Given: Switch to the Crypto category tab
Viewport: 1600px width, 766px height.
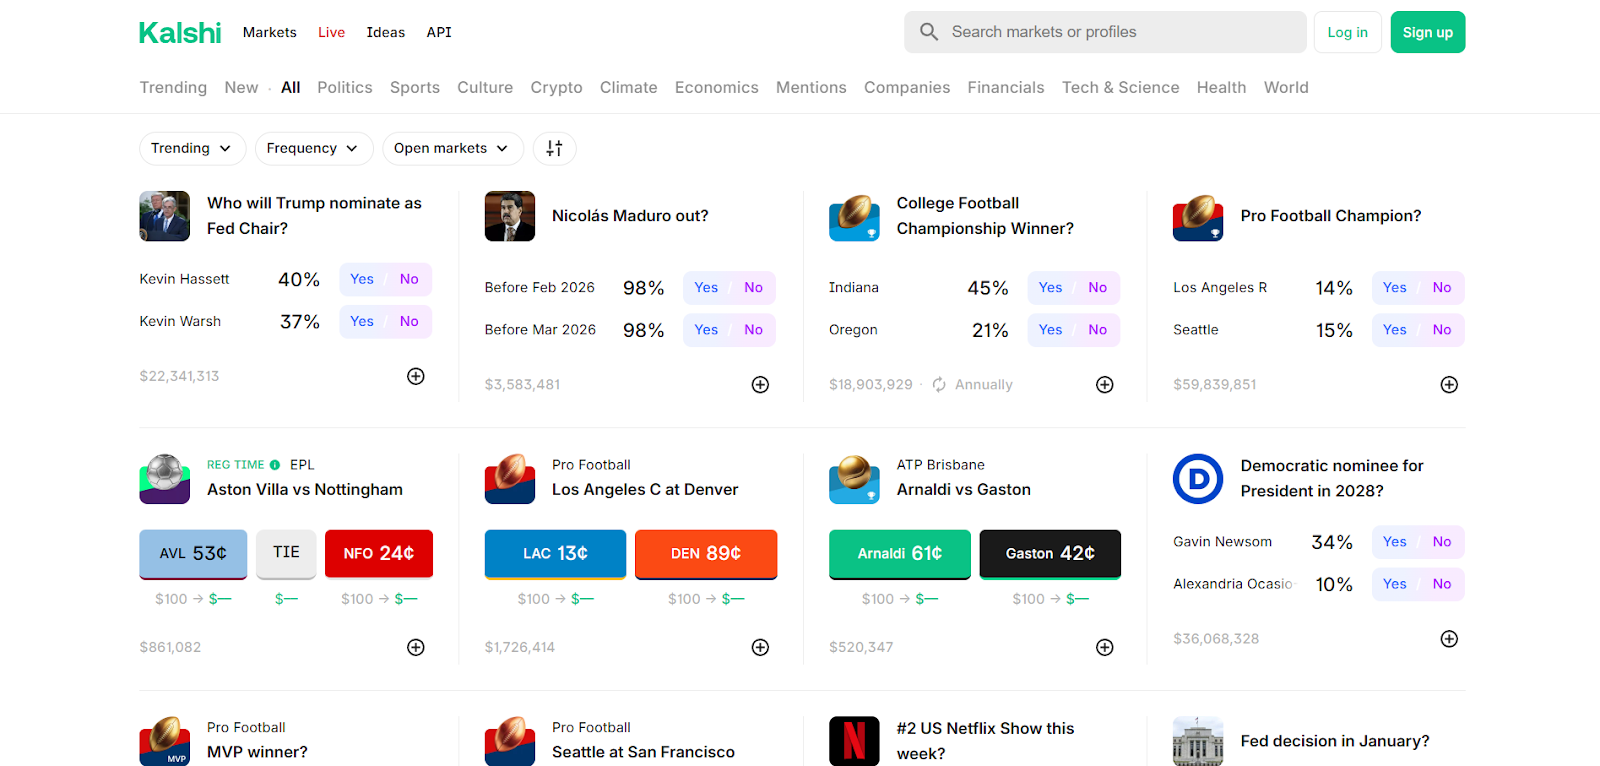Looking at the screenshot, I should (x=556, y=87).
